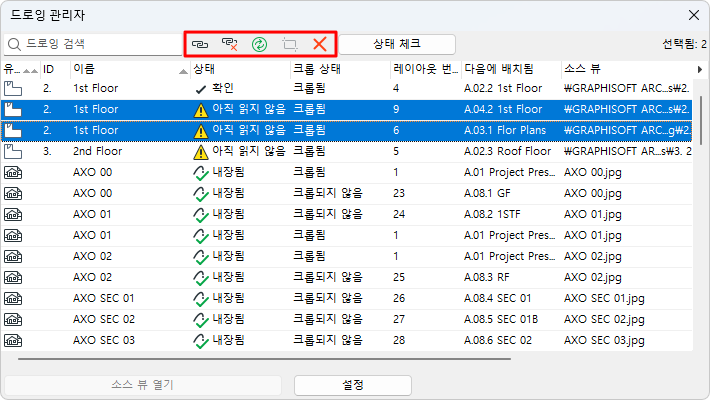Expand more columns with the right arrow
The width and height of the screenshot is (710, 400).
(x=700, y=69)
